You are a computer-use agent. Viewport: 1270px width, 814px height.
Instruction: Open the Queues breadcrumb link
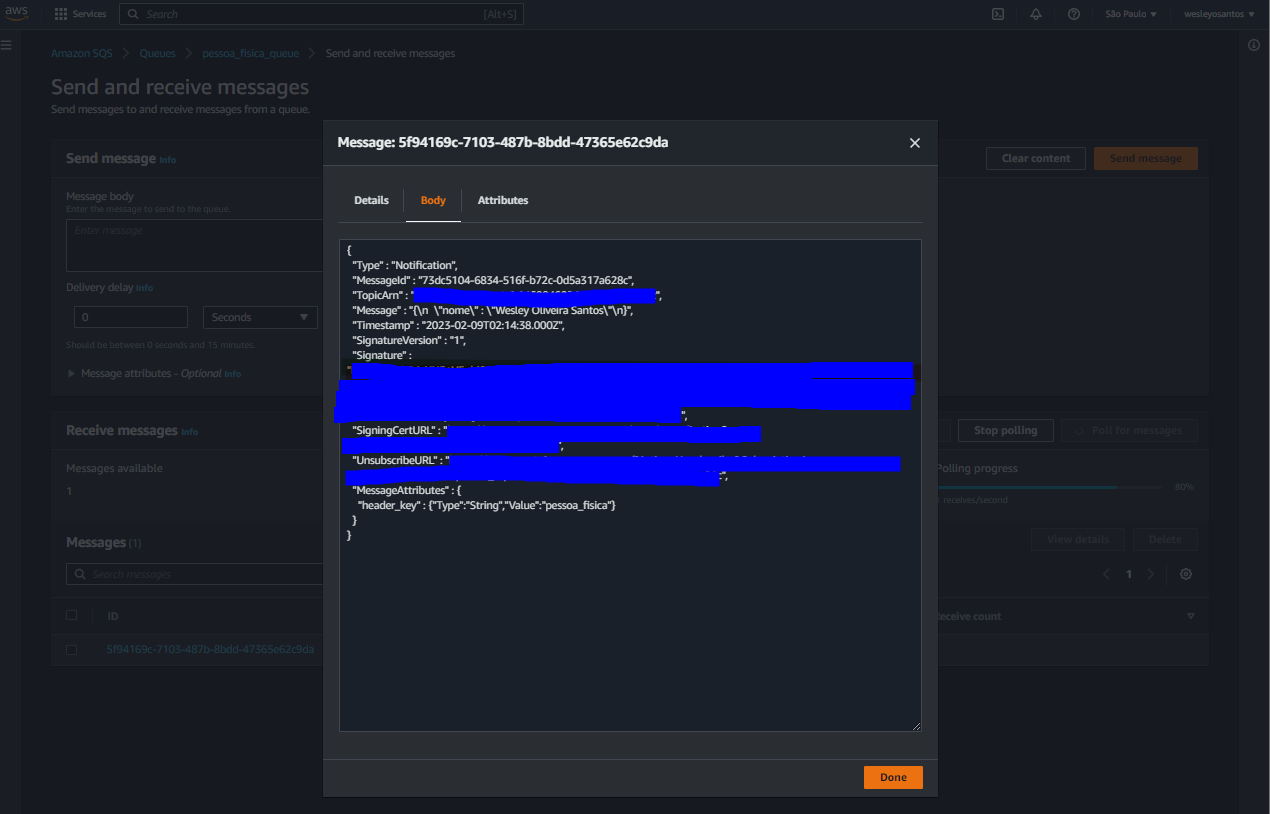click(157, 53)
